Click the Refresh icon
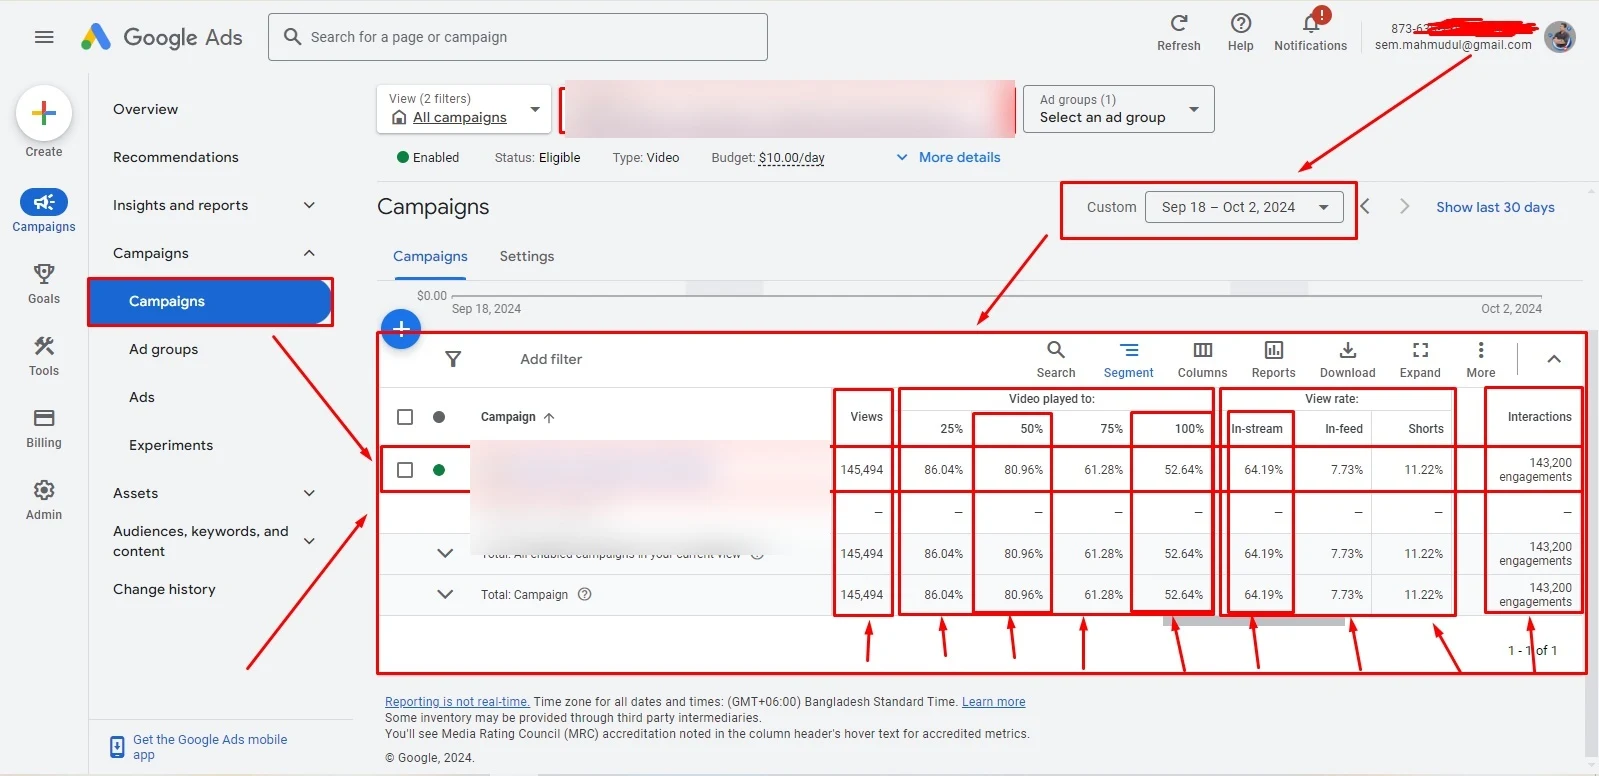This screenshot has height=776, width=1599. coord(1179,23)
